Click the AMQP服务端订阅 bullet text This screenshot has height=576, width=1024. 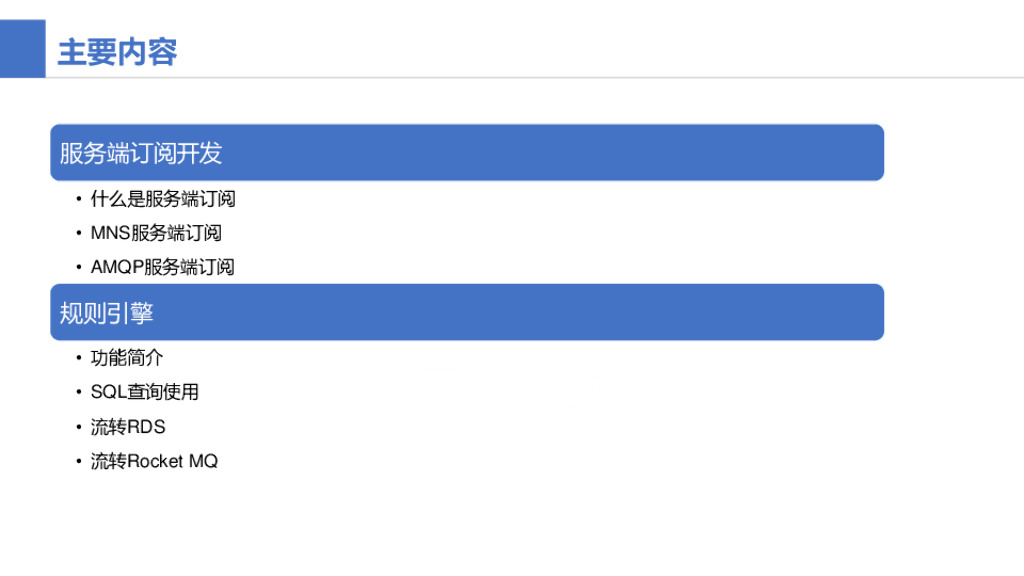click(162, 267)
